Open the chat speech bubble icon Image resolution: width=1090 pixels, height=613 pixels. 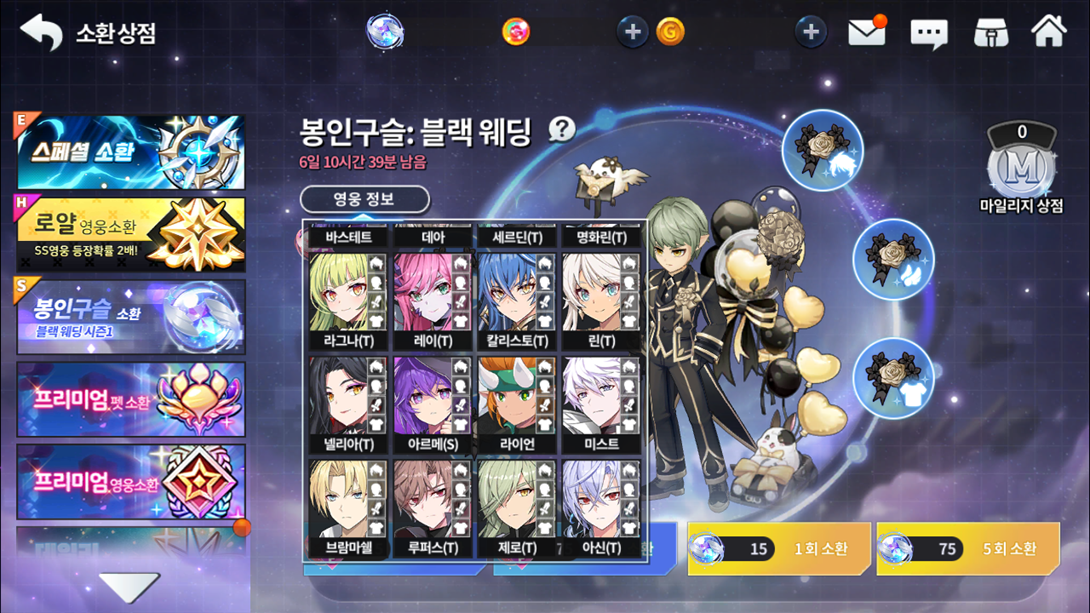click(929, 33)
